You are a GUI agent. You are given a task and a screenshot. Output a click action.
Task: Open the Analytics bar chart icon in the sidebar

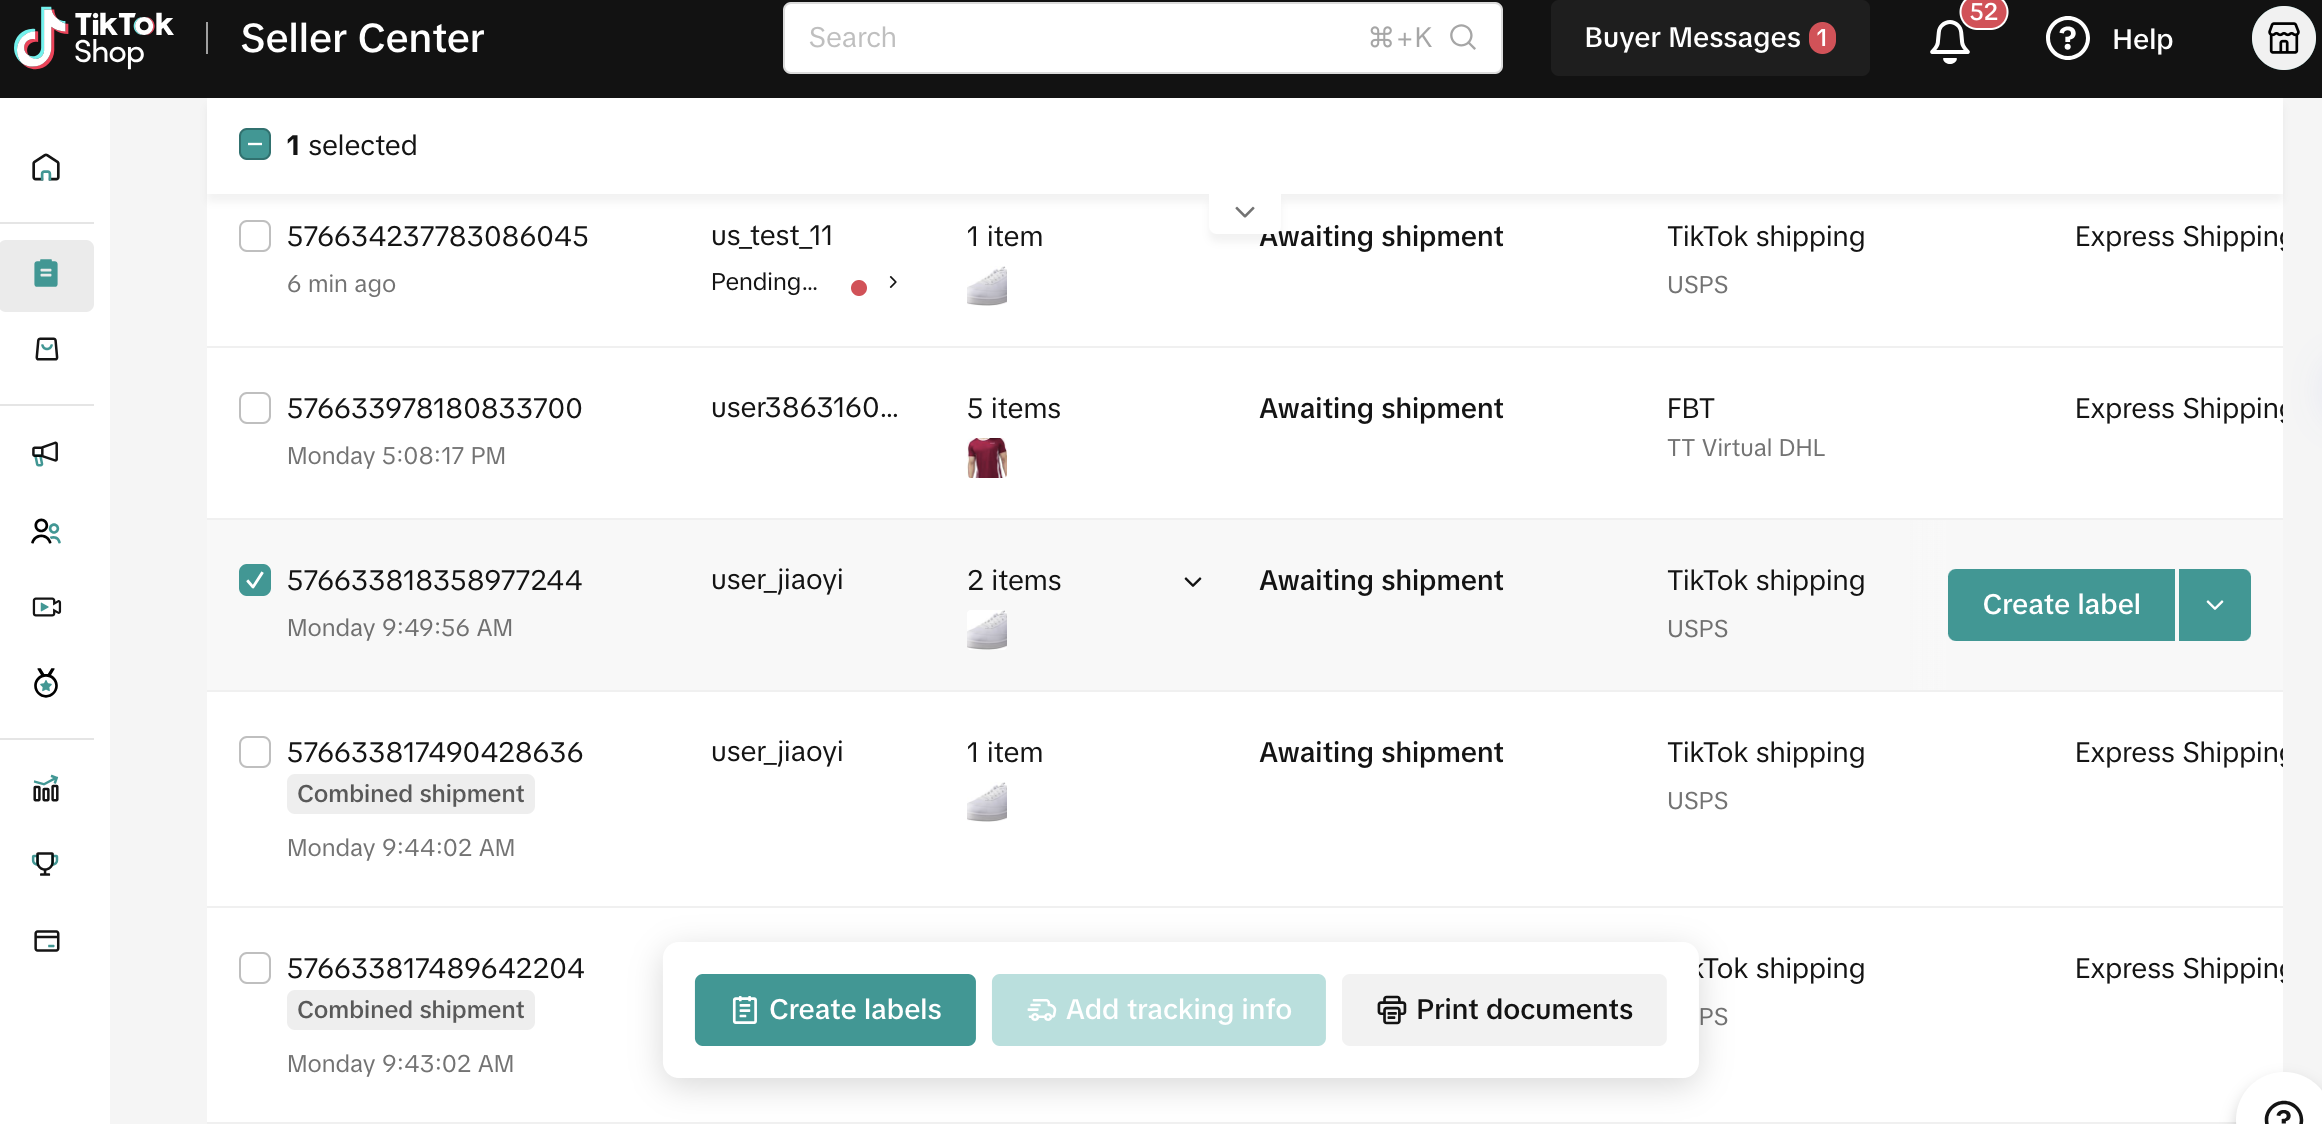(x=46, y=789)
